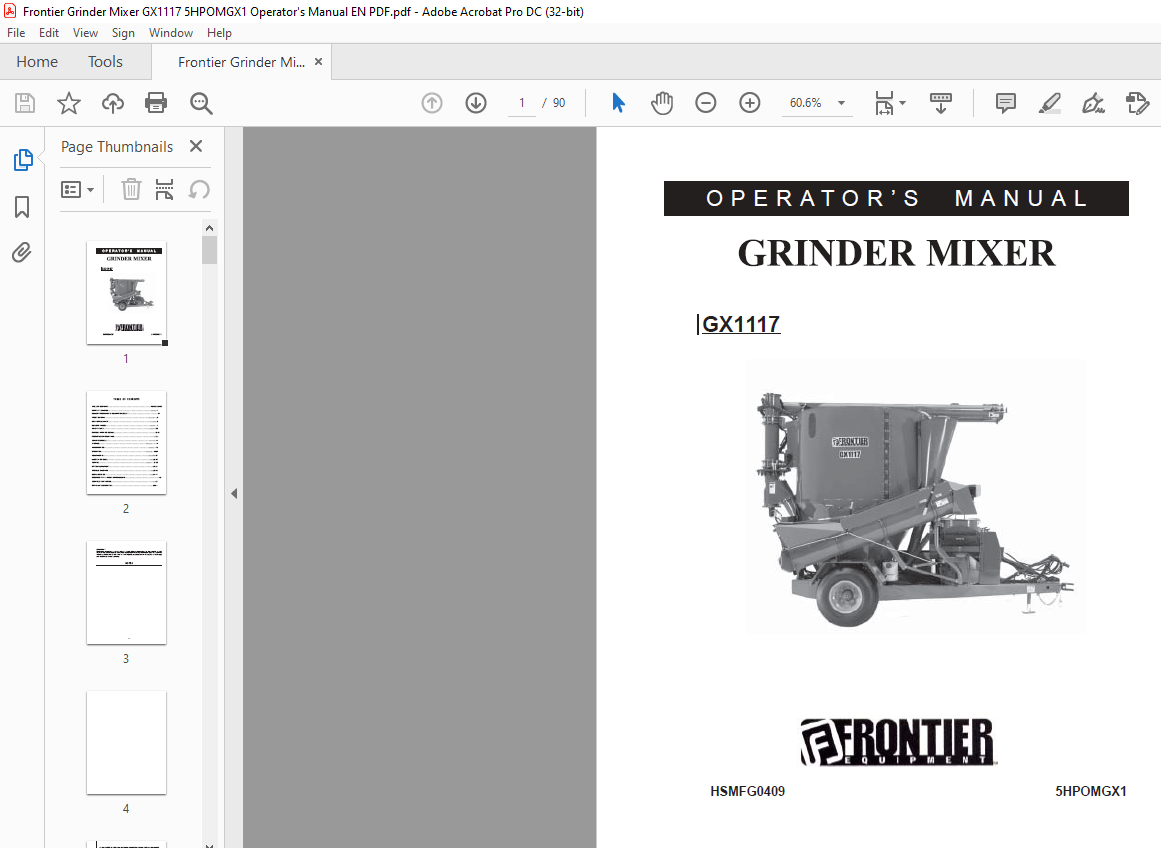Image resolution: width=1161 pixels, height=848 pixels.
Task: Switch to the Tools tab
Action: pyautogui.click(x=105, y=61)
